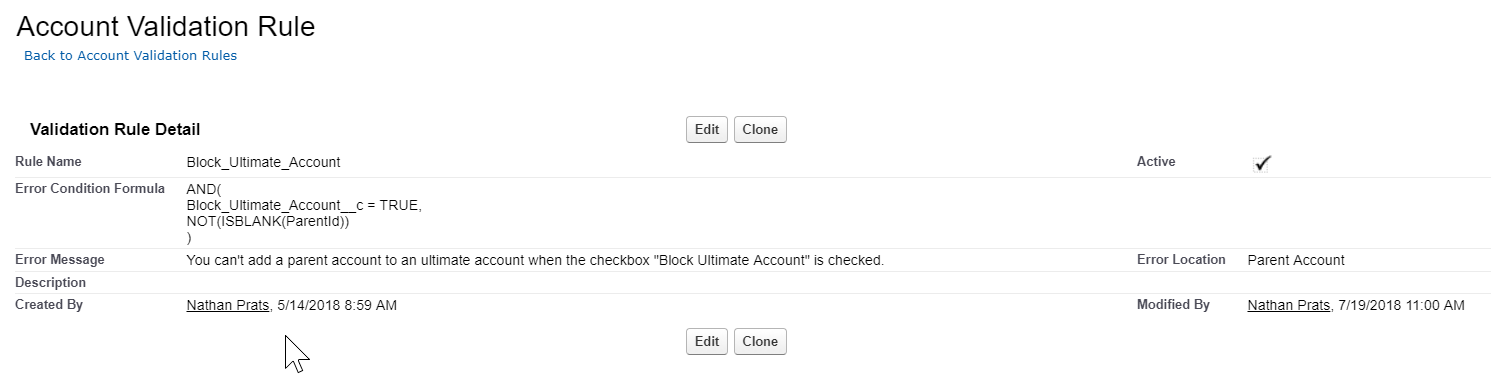Open Nathan Prats in Modified By

[x=1289, y=305]
